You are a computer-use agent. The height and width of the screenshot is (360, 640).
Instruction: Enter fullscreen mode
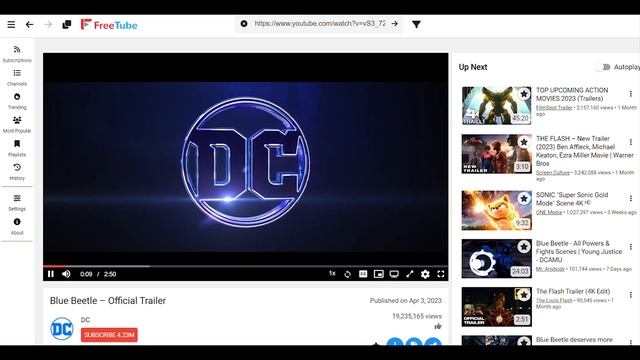tap(441, 274)
